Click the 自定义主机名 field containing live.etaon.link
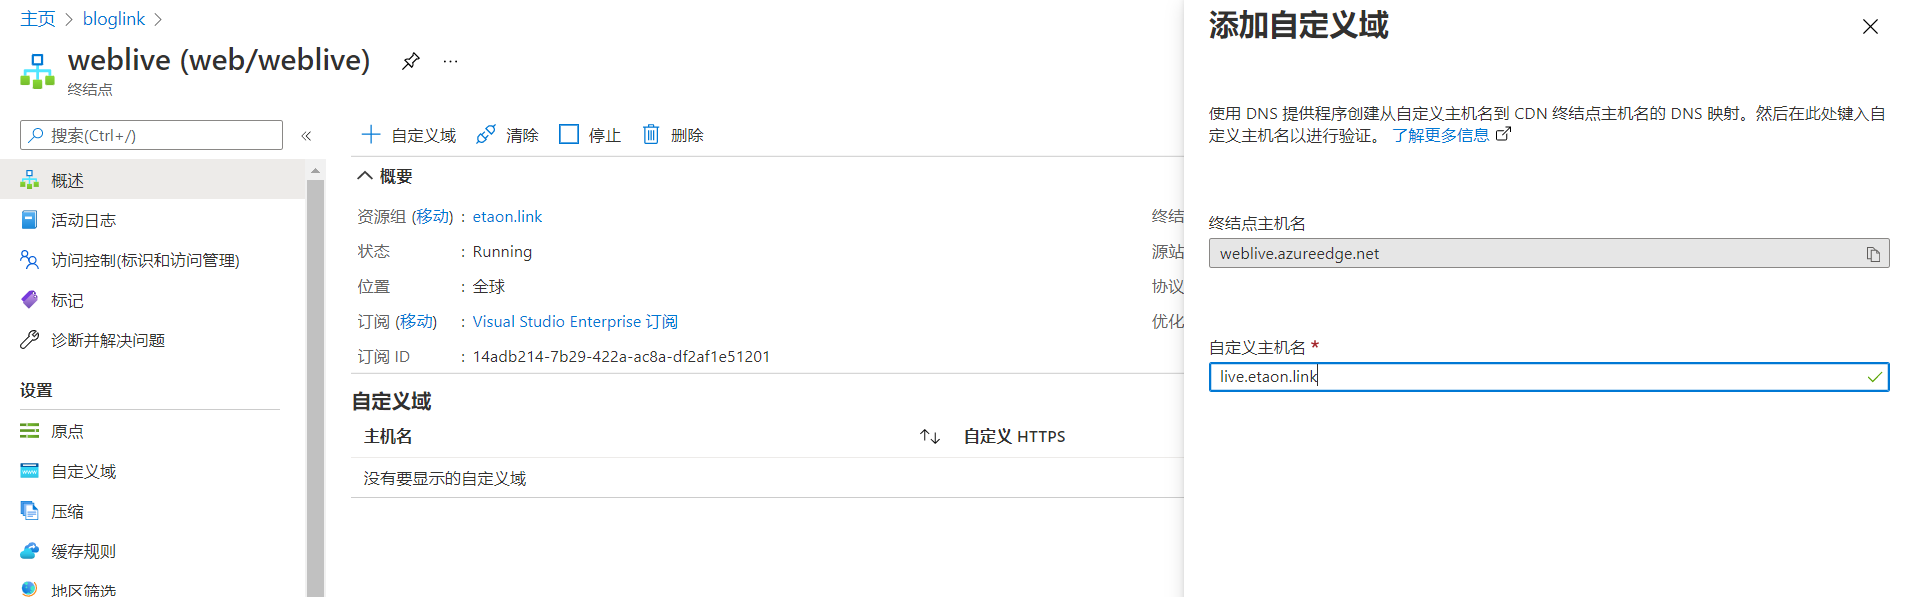 [1549, 377]
